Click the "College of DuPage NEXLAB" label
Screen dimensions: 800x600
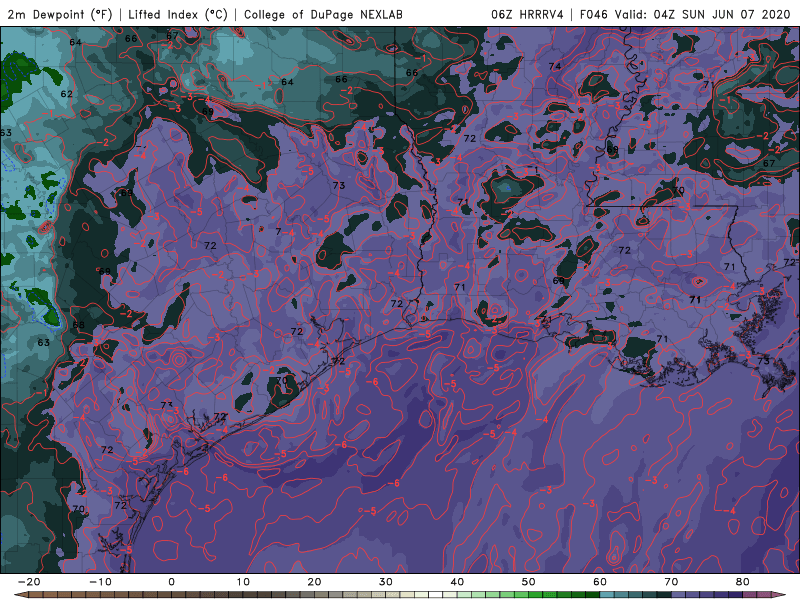(x=323, y=14)
